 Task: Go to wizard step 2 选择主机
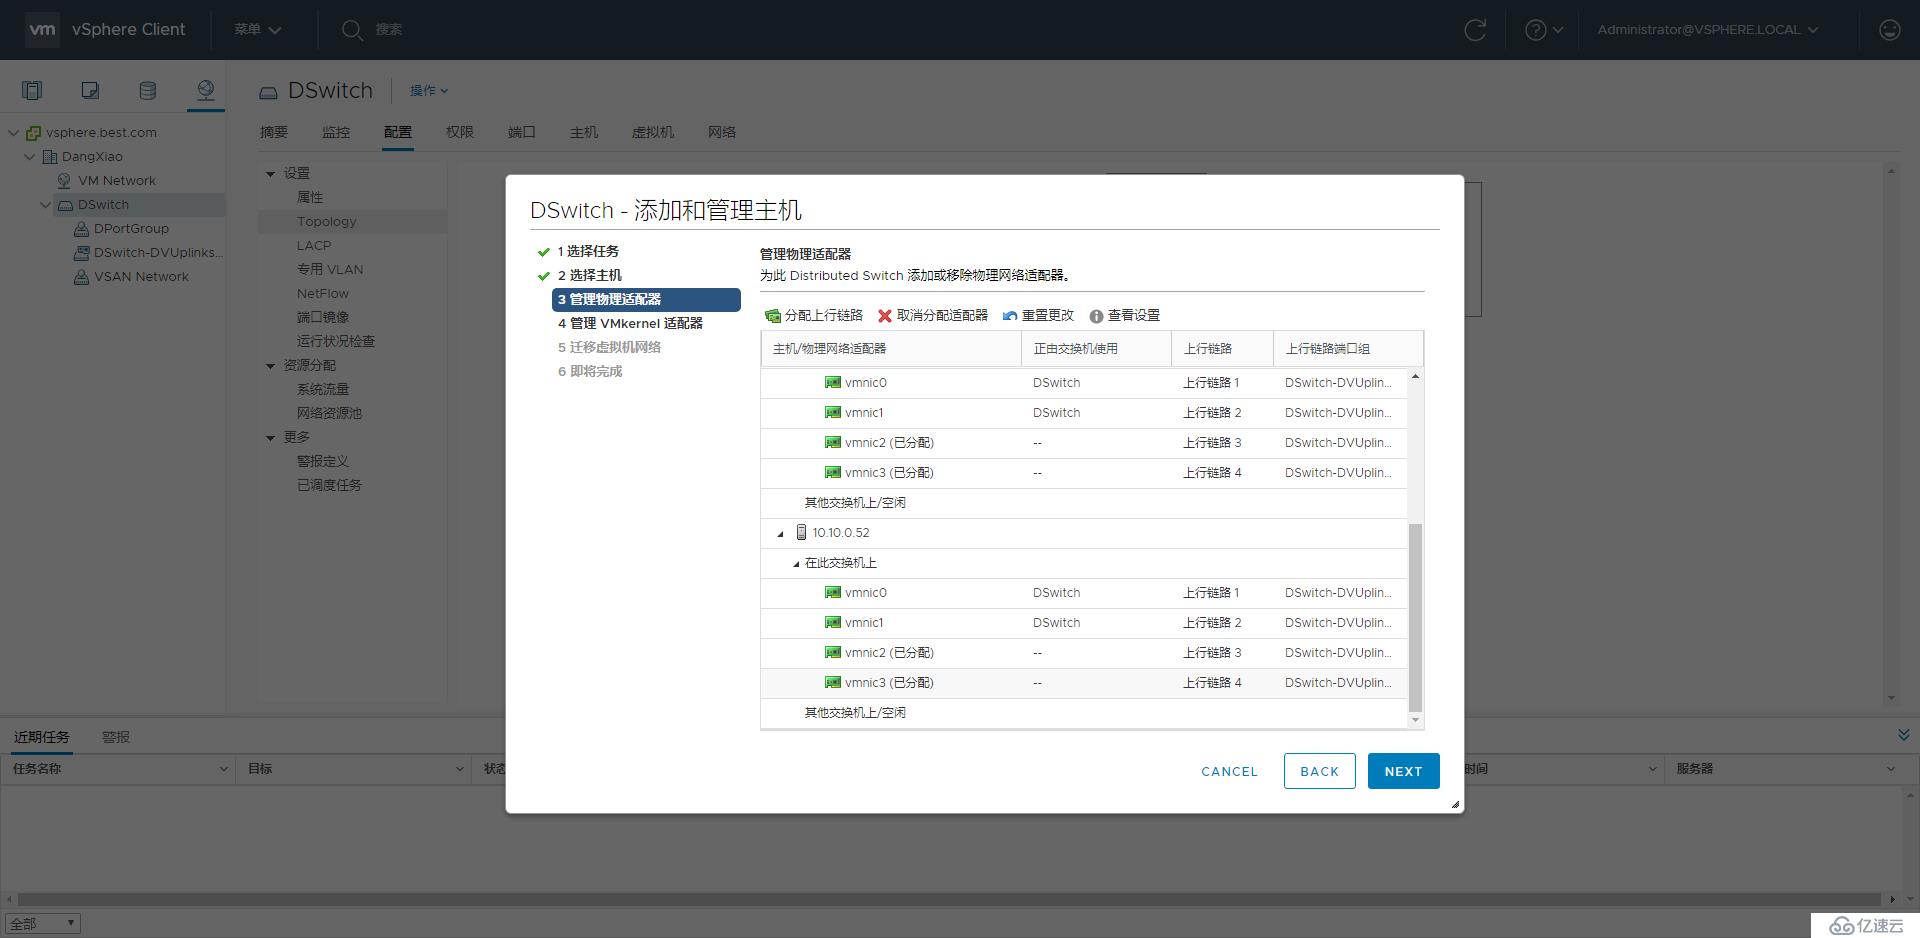(590, 275)
